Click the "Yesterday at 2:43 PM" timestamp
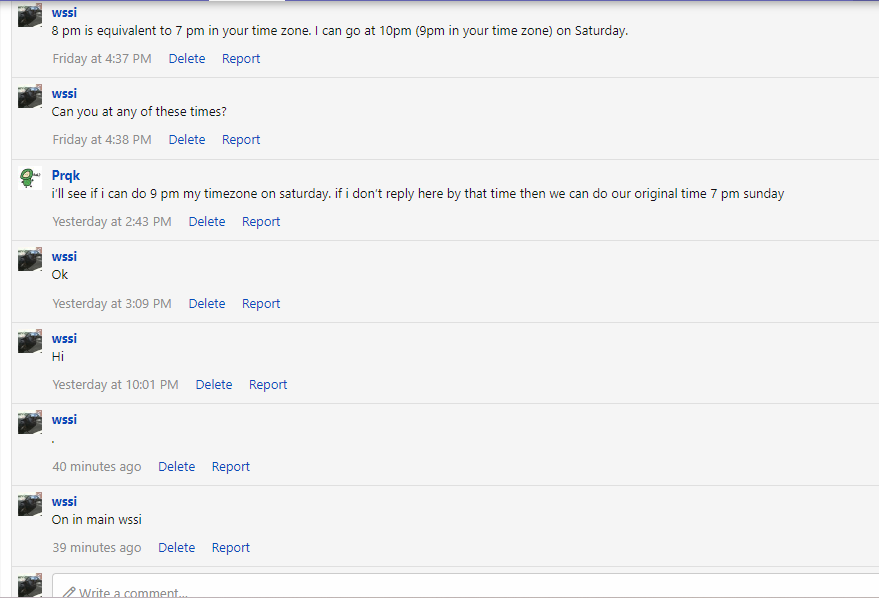Screen dimensions: 879x598 [x=112, y=222]
